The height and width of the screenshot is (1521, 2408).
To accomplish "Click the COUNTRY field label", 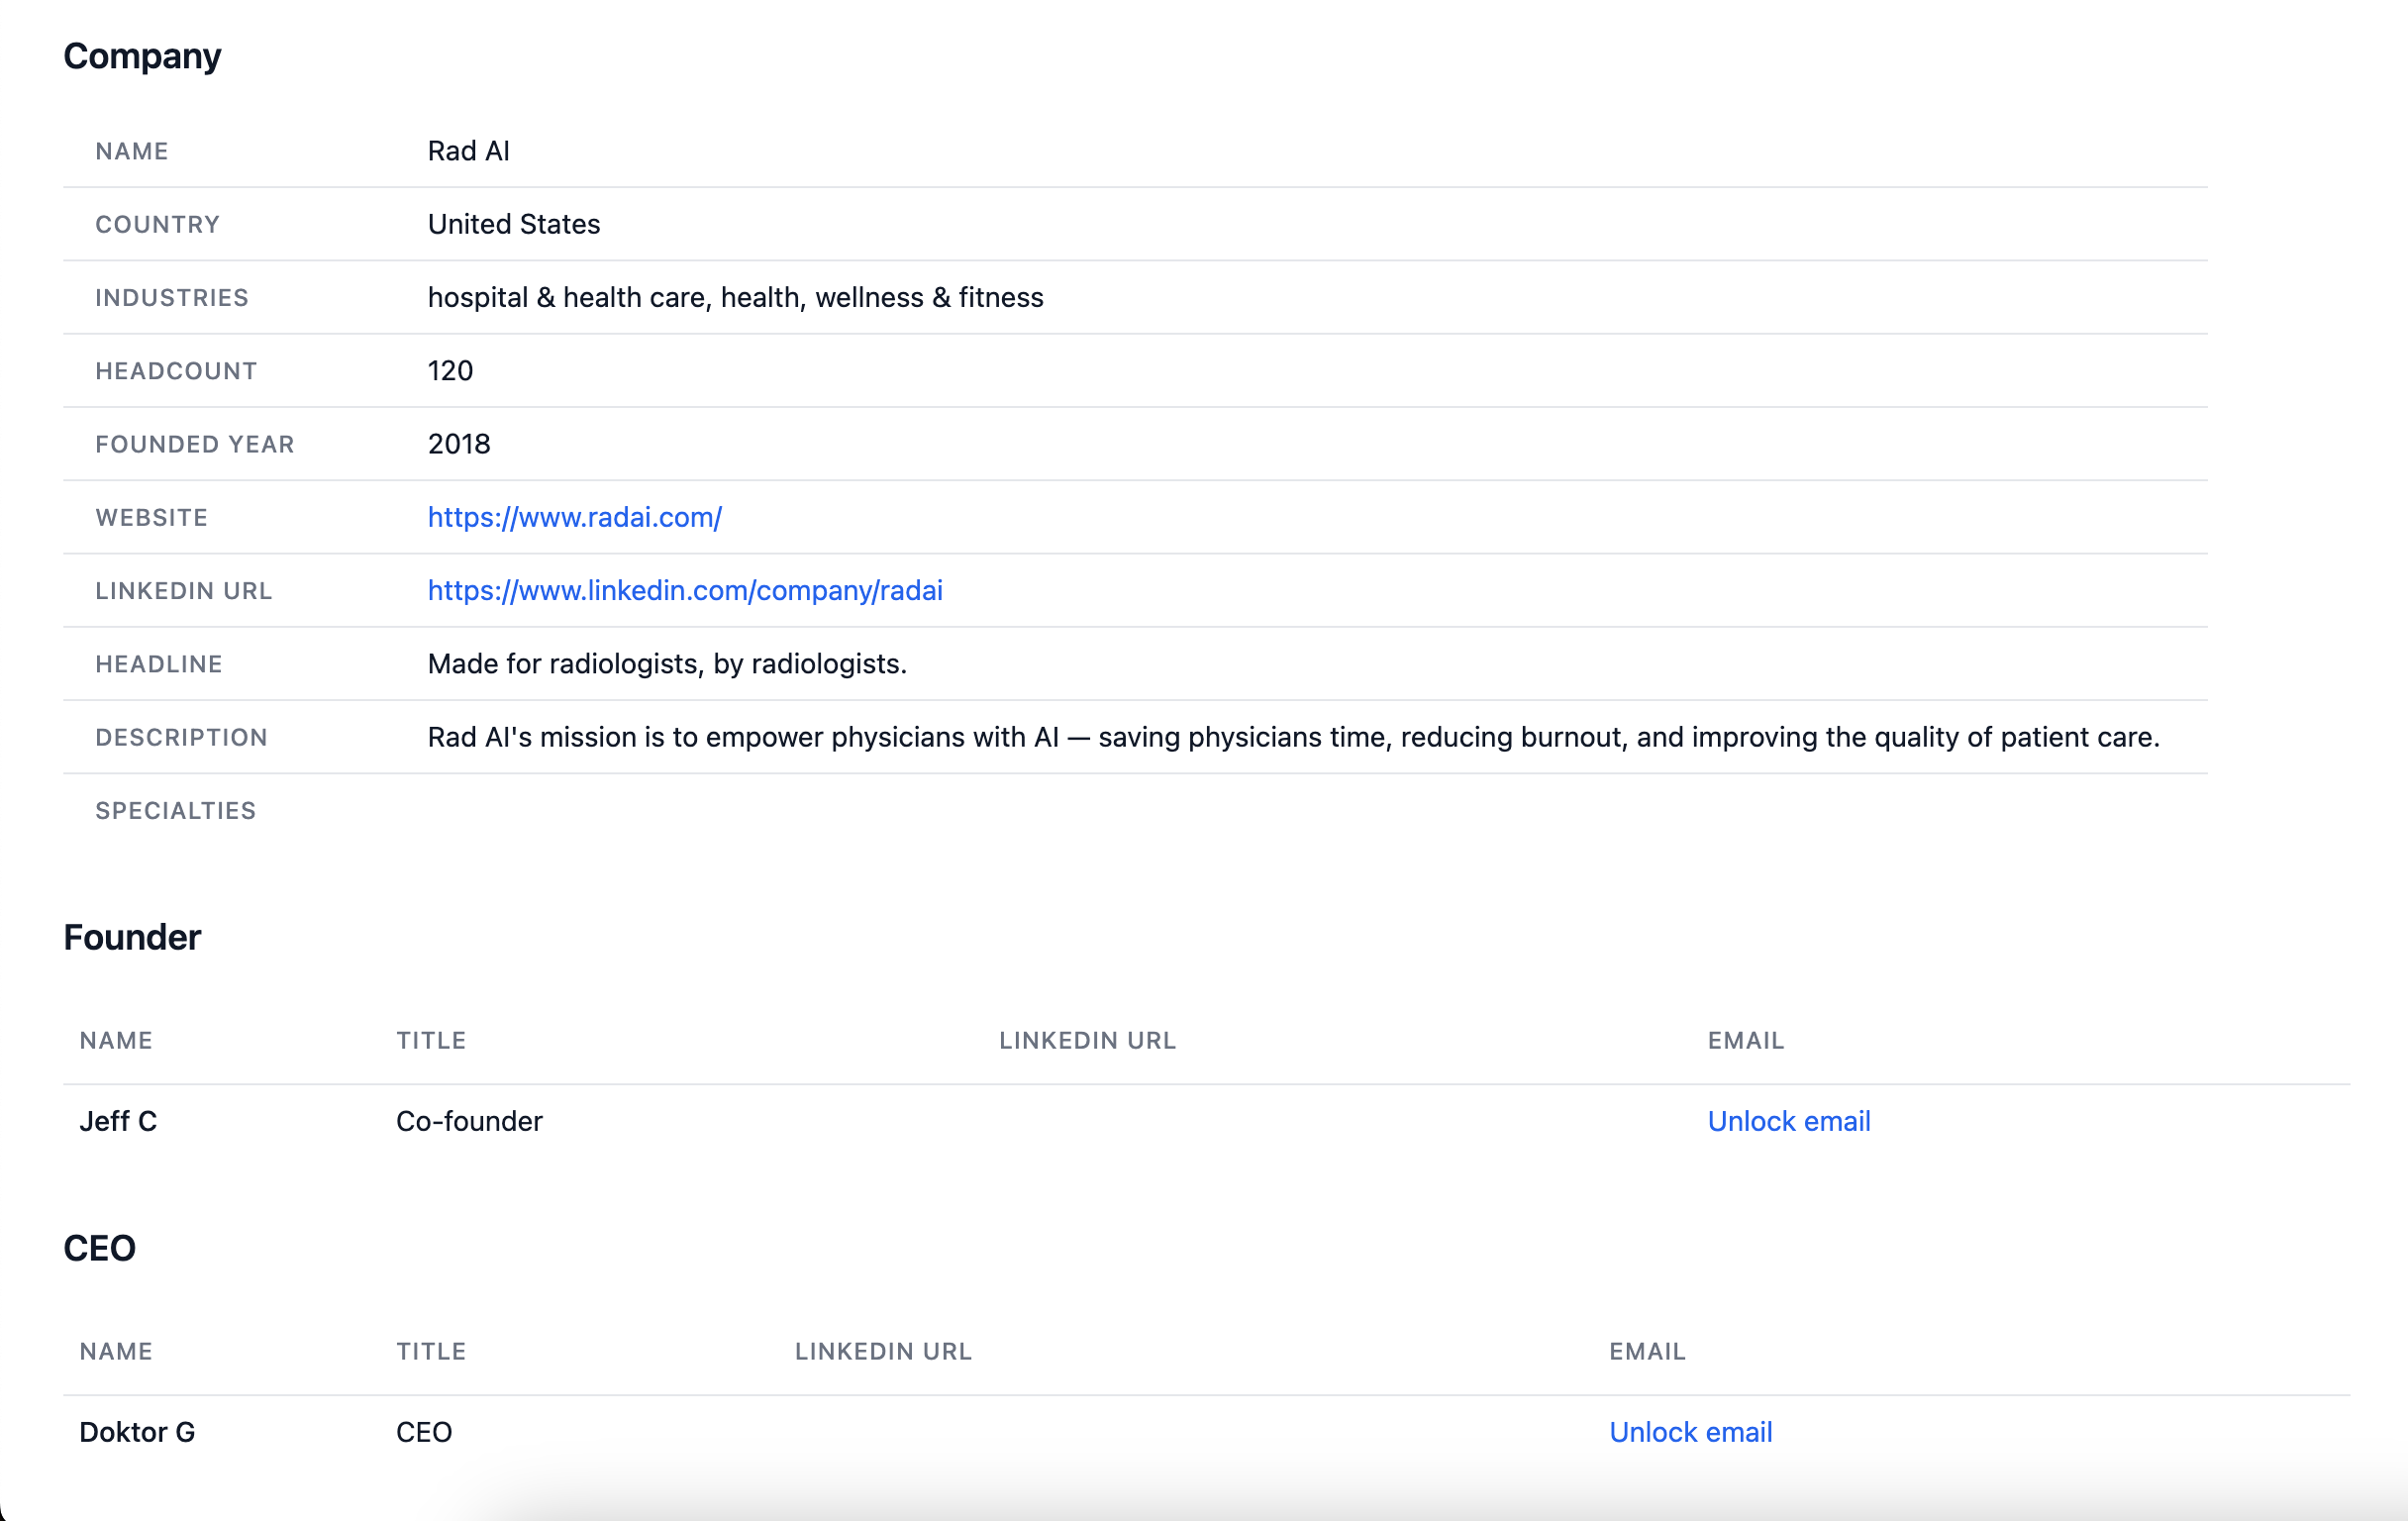I will coord(157,224).
